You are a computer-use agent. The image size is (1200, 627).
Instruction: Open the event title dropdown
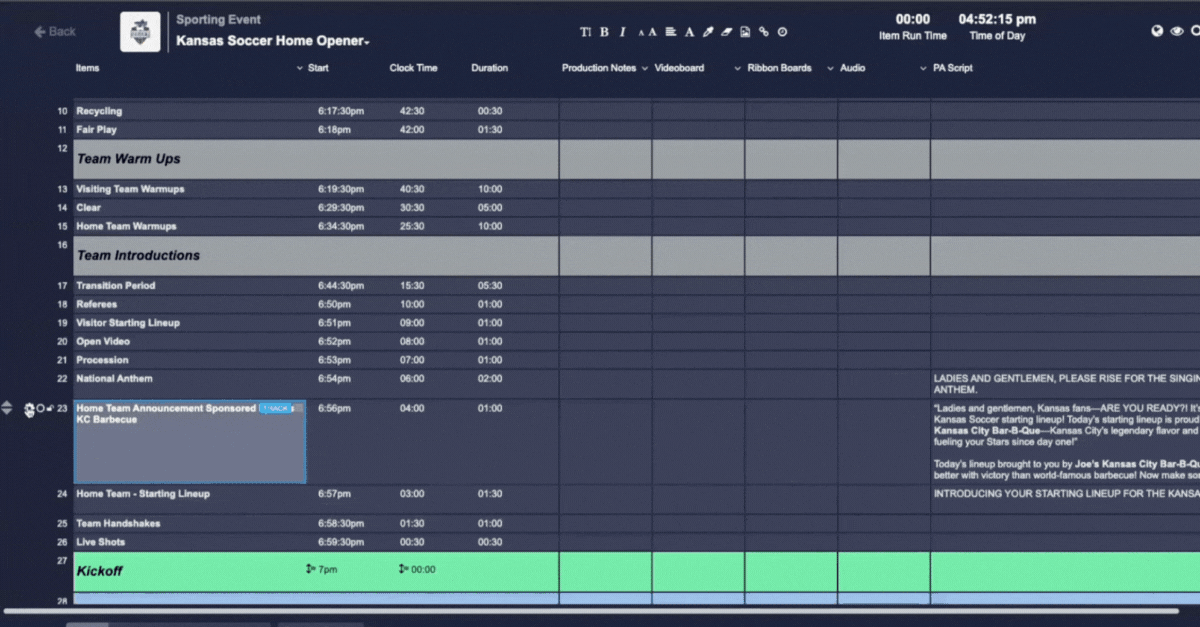[367, 42]
